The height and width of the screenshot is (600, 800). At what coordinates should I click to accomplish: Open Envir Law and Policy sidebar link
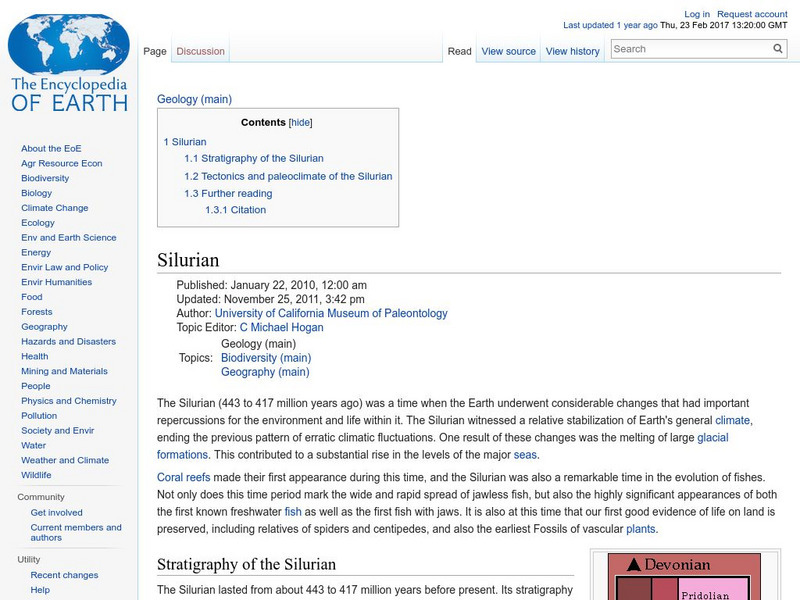tap(64, 267)
